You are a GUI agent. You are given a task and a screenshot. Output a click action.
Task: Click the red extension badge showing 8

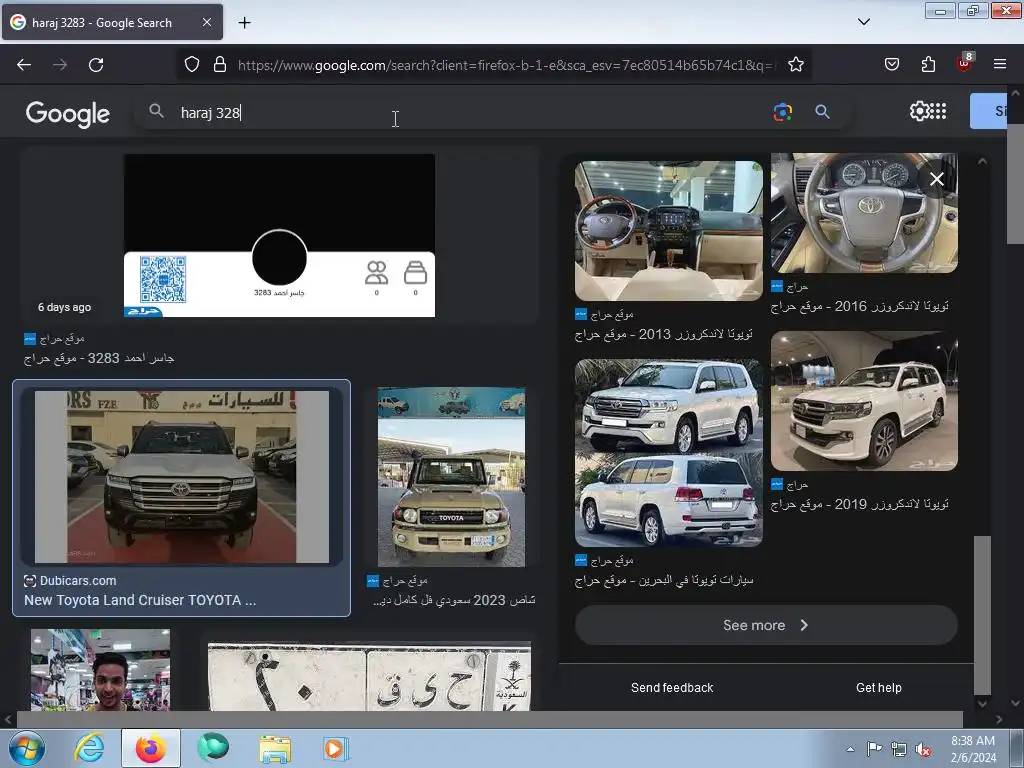(965, 63)
